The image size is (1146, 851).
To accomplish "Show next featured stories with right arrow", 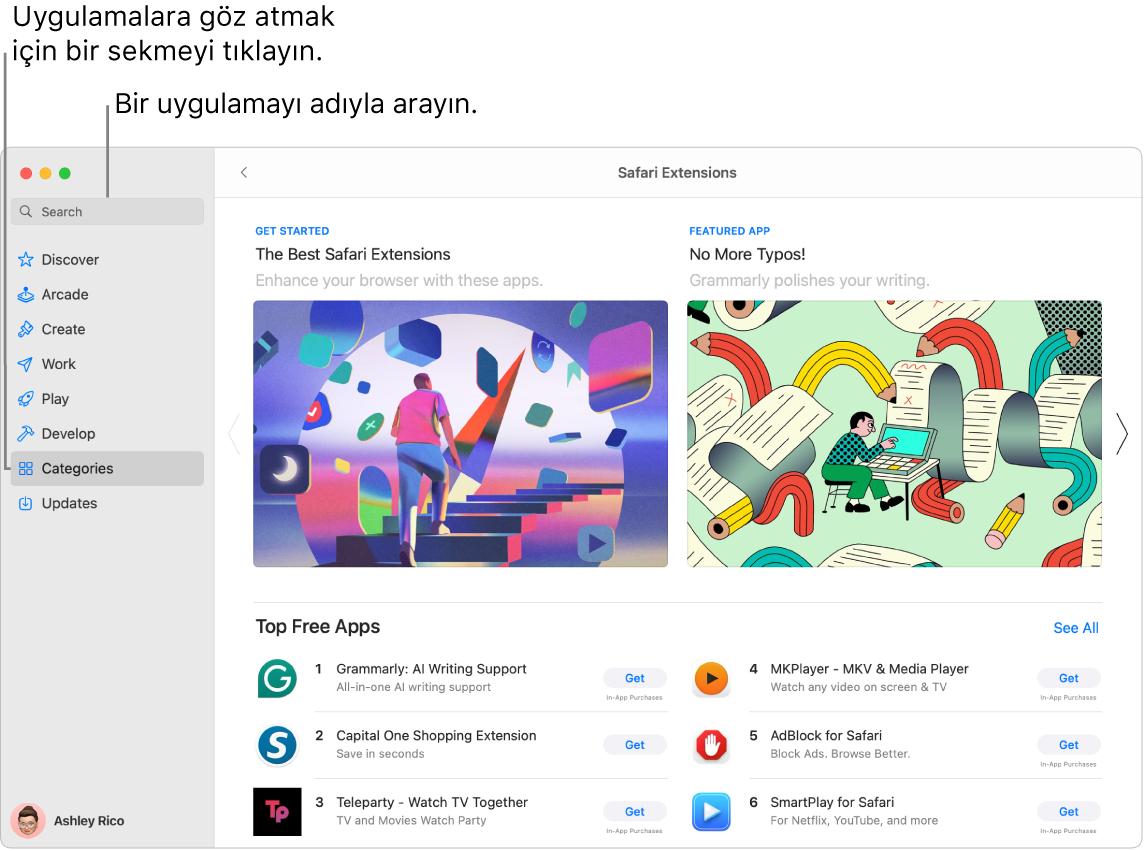I will click(x=1122, y=434).
